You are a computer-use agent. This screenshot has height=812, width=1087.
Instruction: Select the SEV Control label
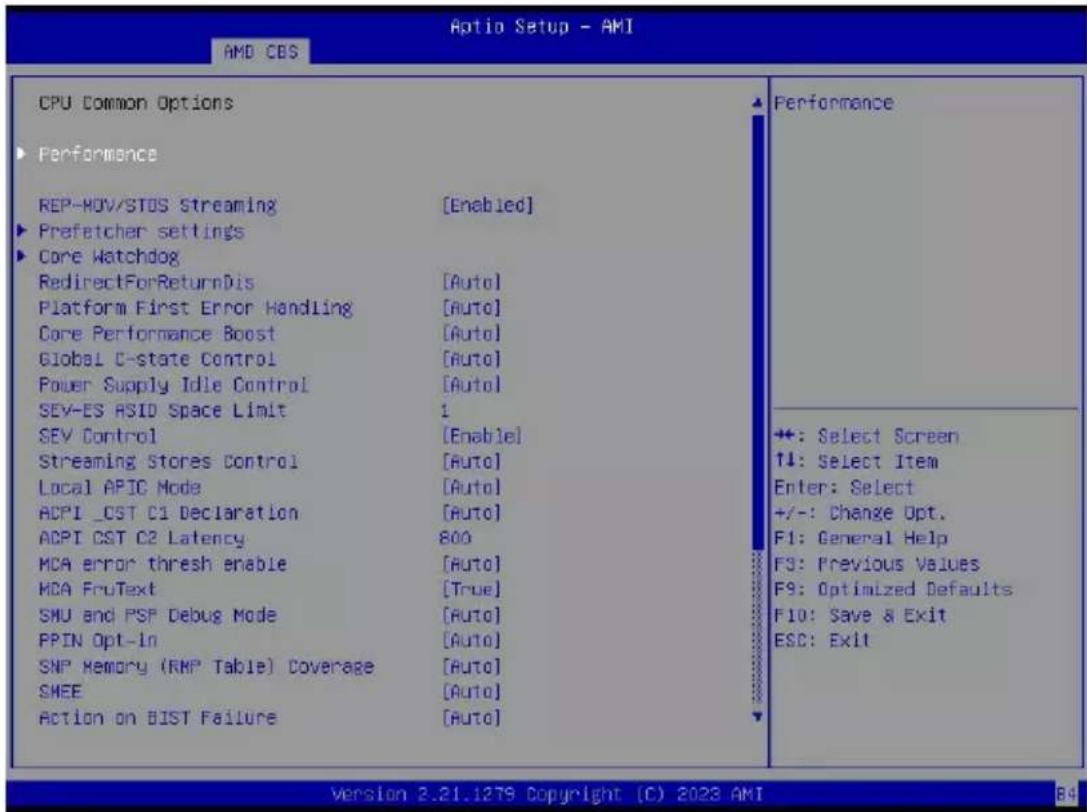(98, 436)
